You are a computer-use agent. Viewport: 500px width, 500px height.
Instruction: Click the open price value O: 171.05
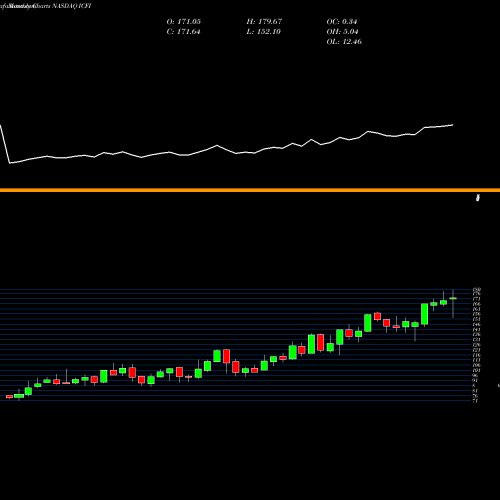coord(184,22)
